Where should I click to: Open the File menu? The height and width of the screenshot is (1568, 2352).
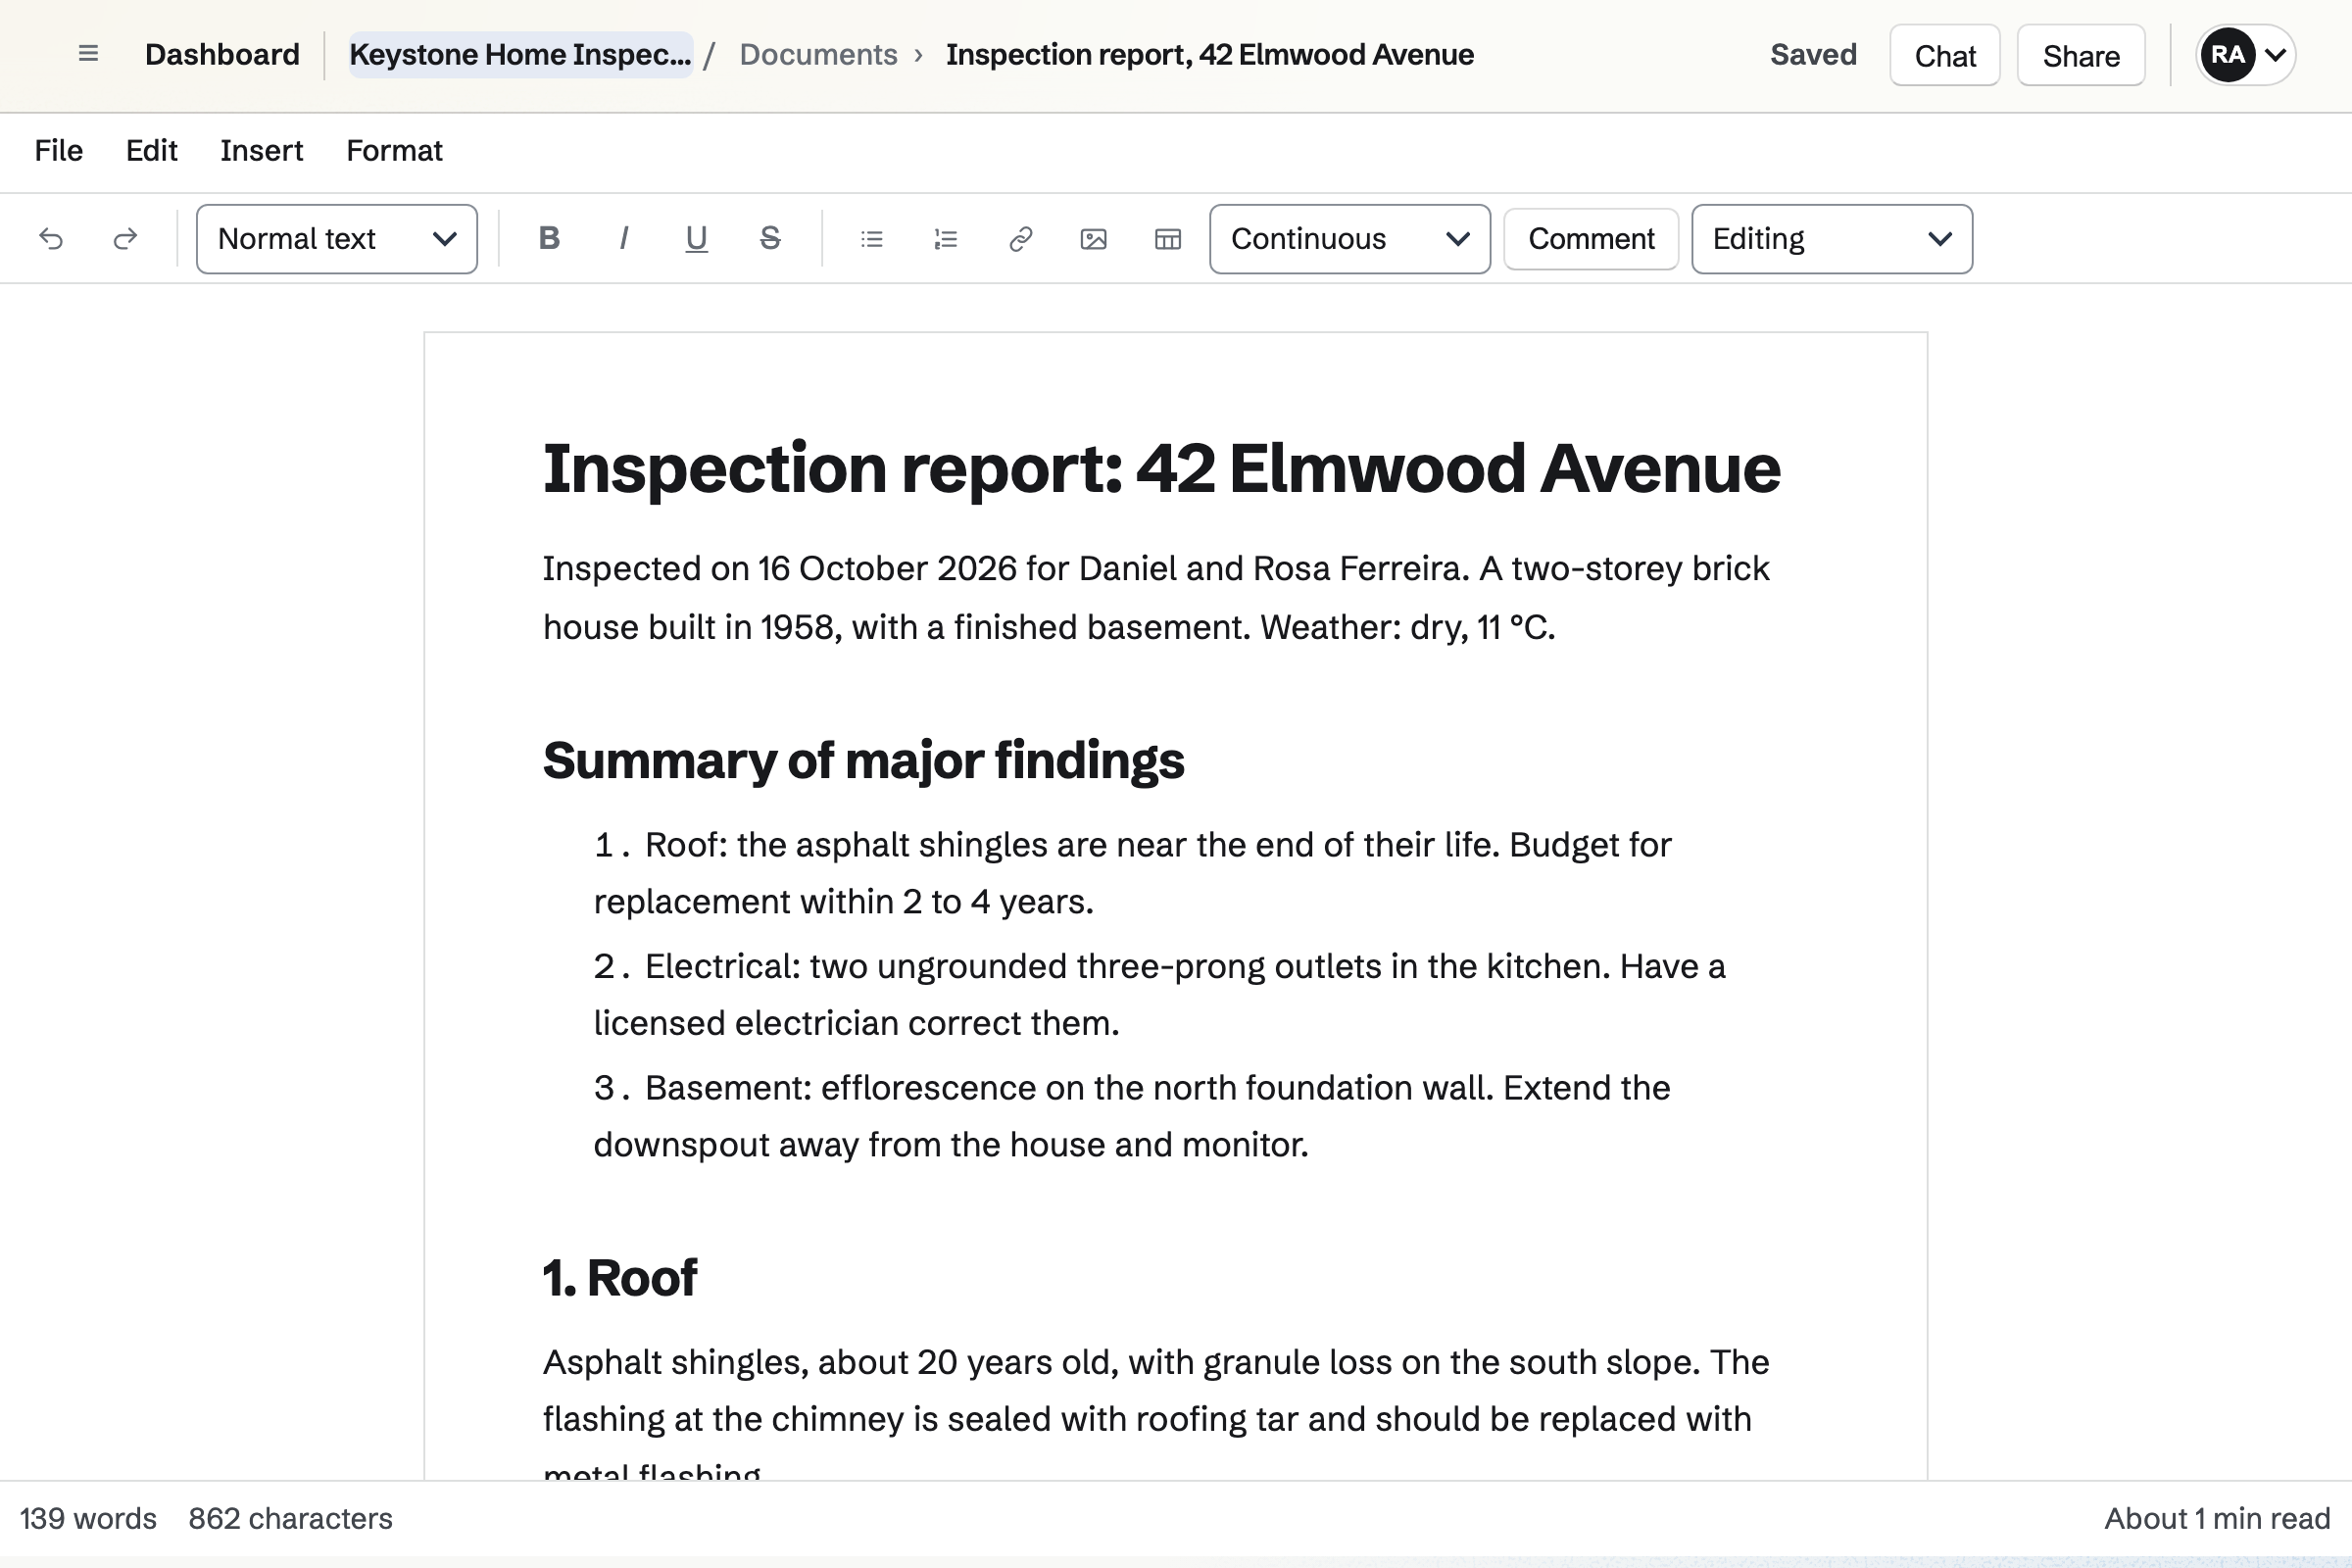coord(59,151)
